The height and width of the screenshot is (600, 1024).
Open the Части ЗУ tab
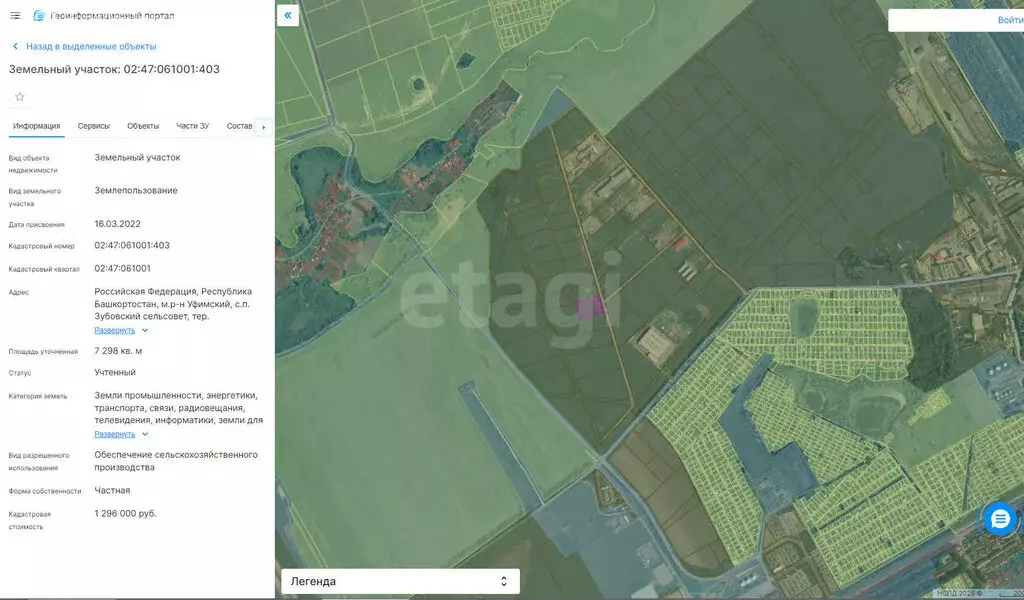(192, 126)
